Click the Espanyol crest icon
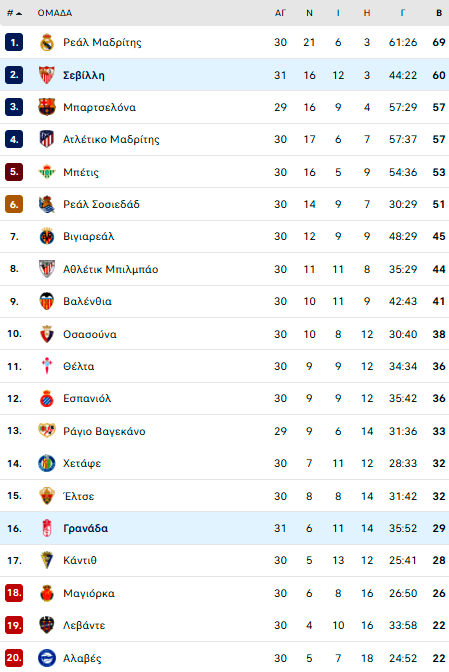Screen dimensions: 449x672 click(x=47, y=399)
